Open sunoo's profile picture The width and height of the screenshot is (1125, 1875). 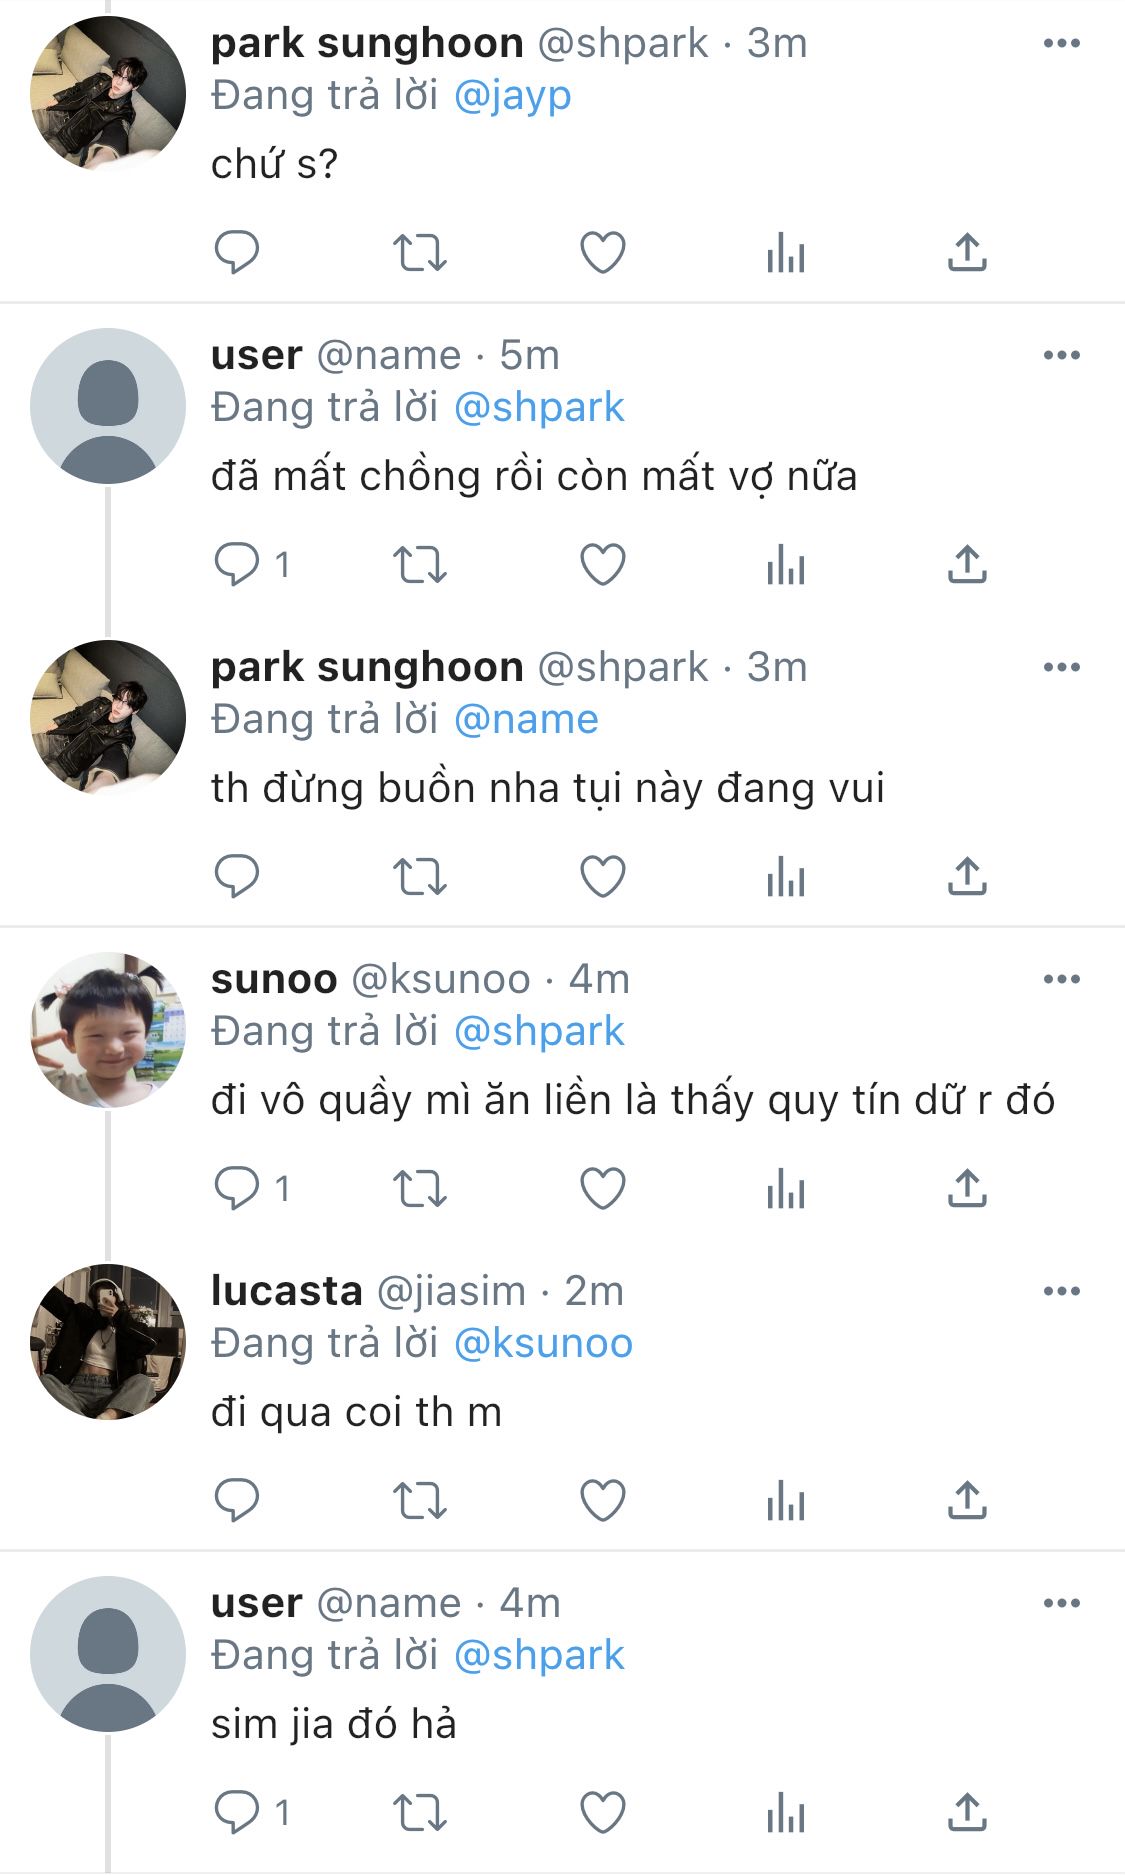click(x=108, y=1030)
